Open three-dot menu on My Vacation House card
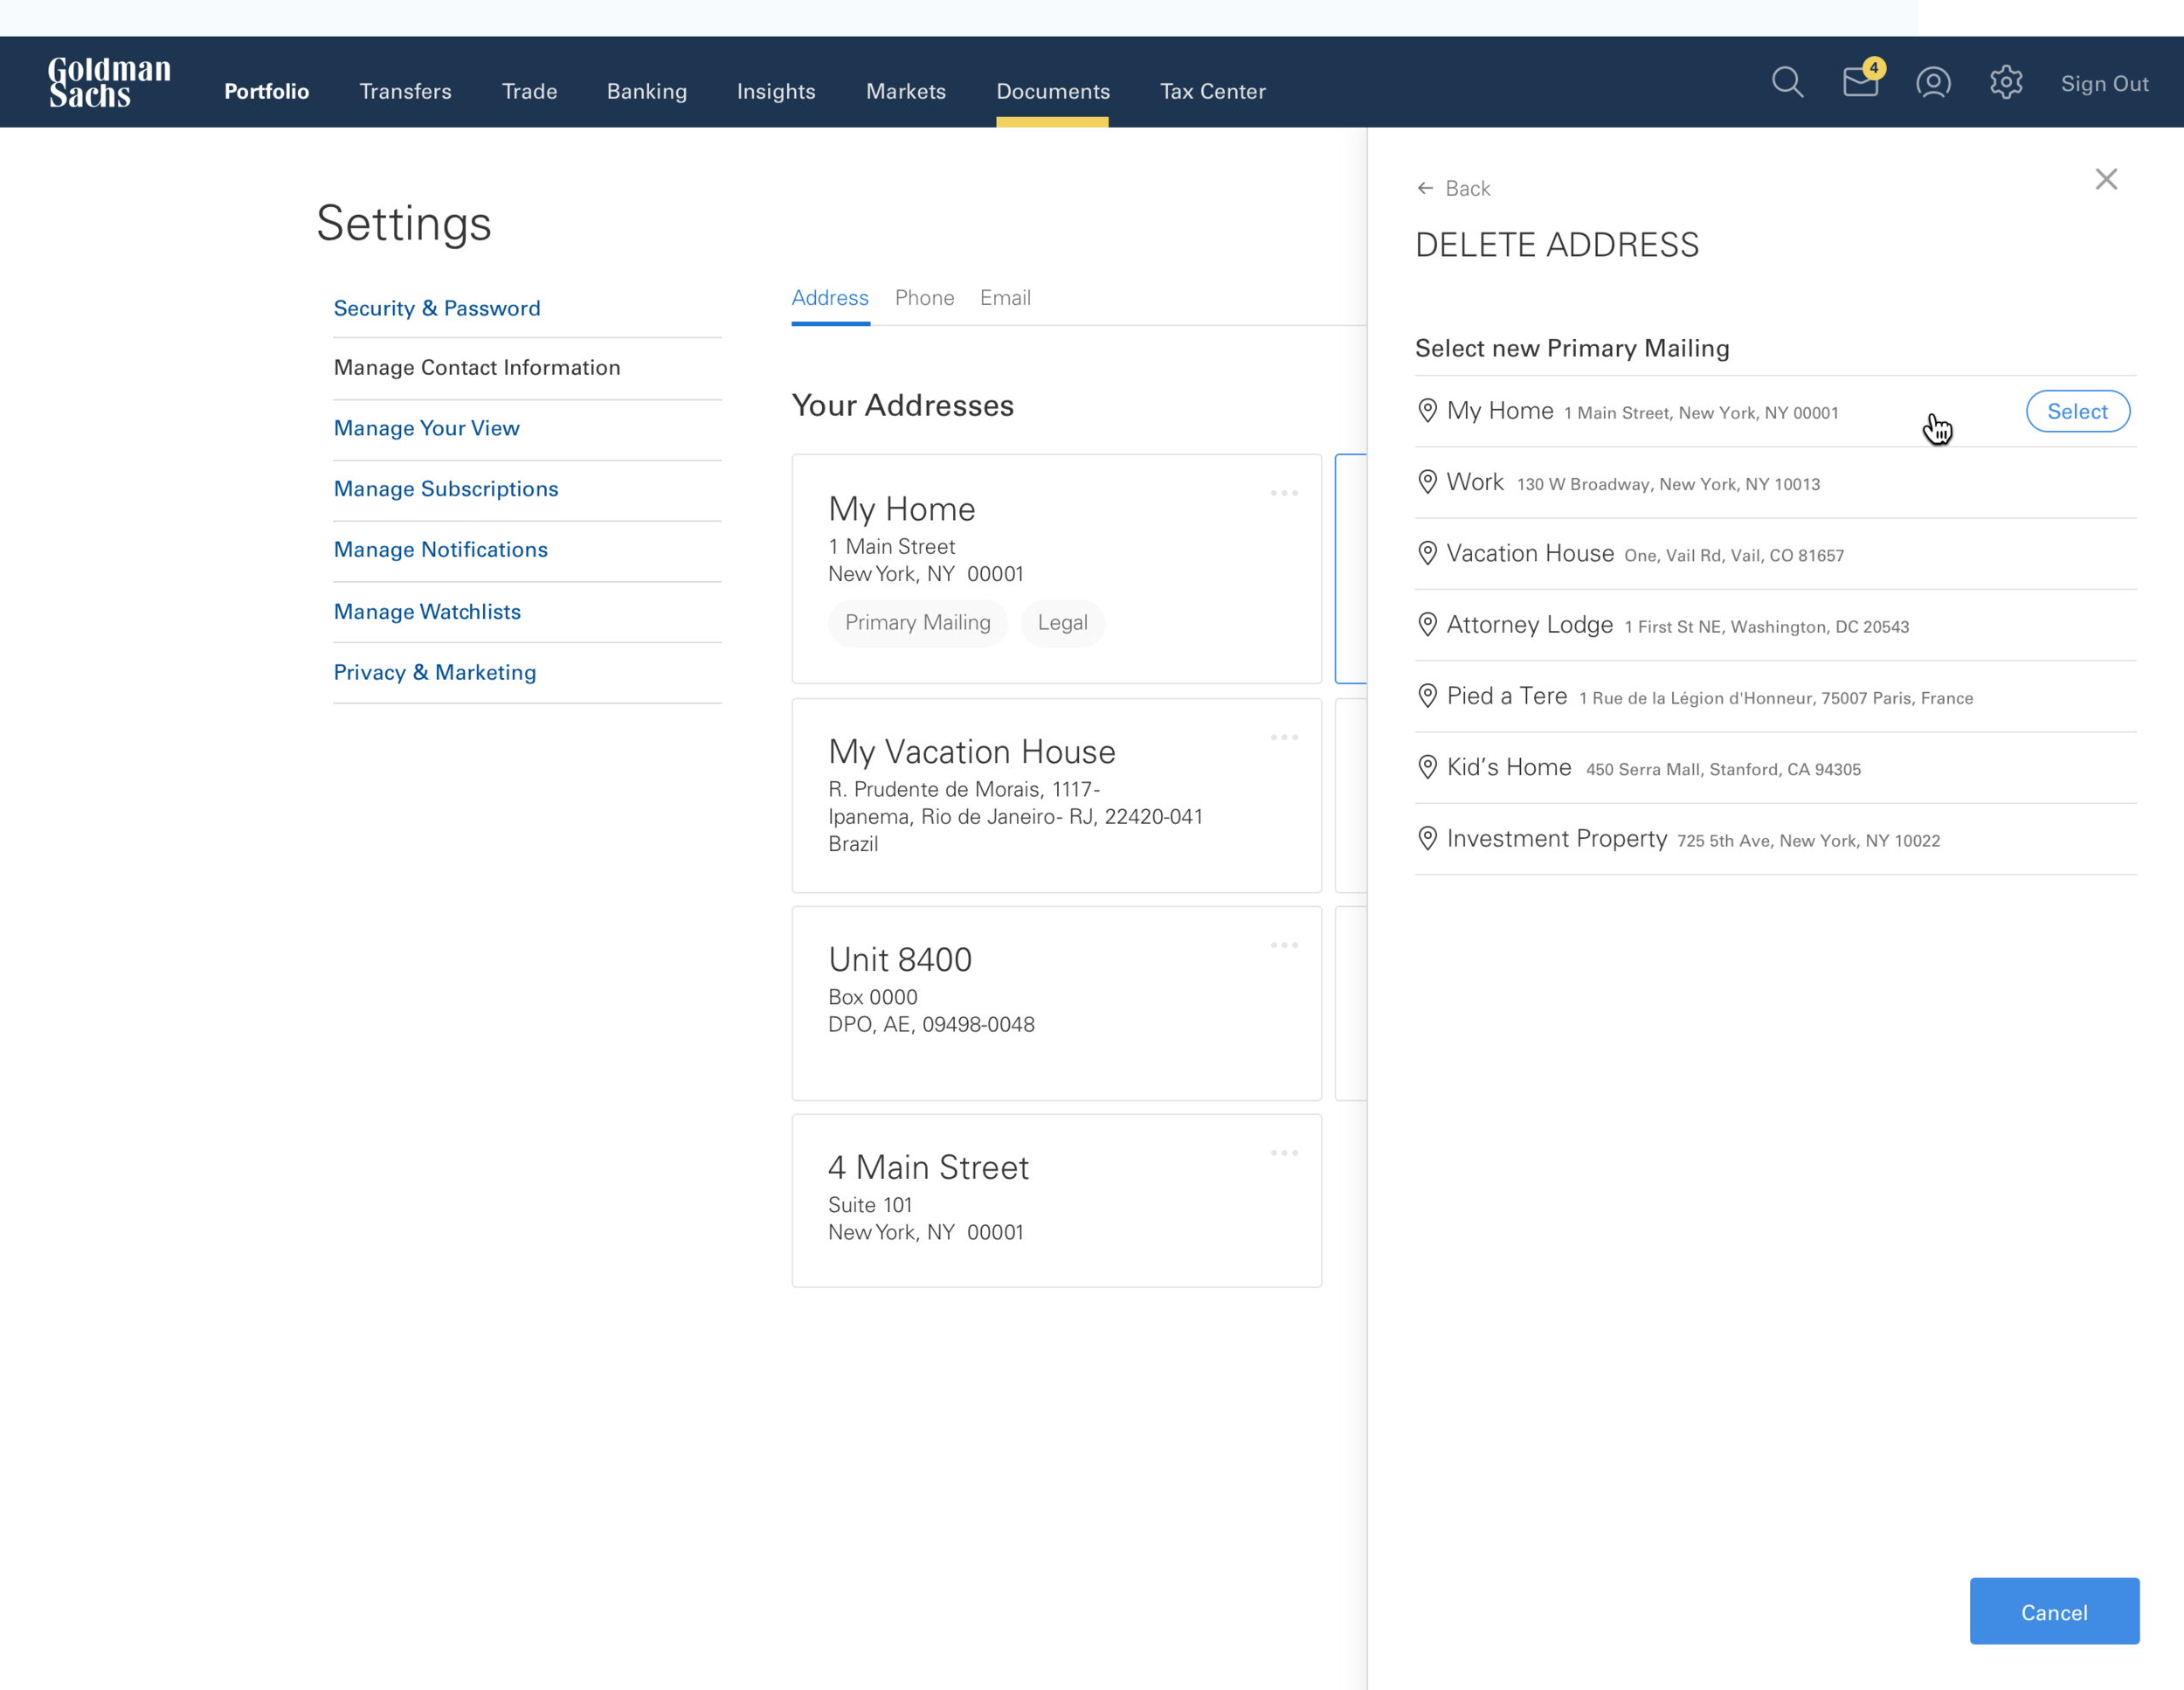Viewport: 2184px width, 1690px height. [1284, 738]
